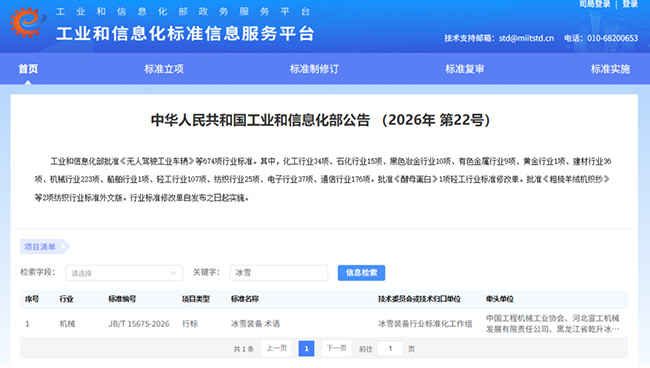Click the 牵头单位 column header
The width and height of the screenshot is (650, 368).
[x=500, y=299]
